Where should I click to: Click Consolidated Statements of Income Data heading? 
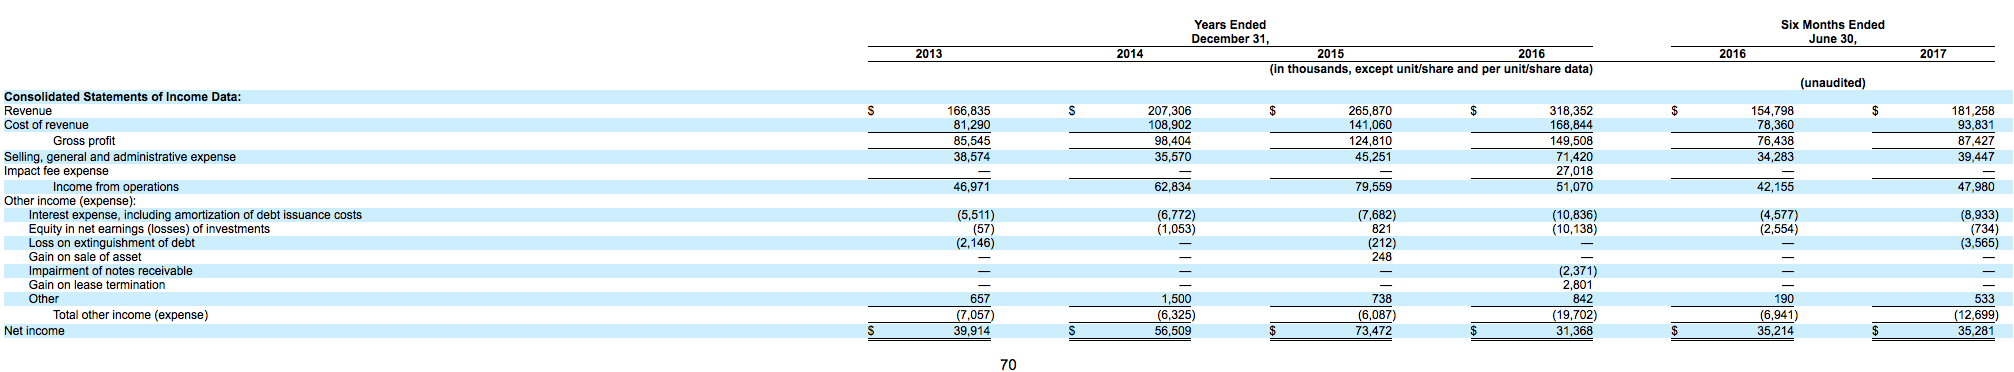click(122, 97)
